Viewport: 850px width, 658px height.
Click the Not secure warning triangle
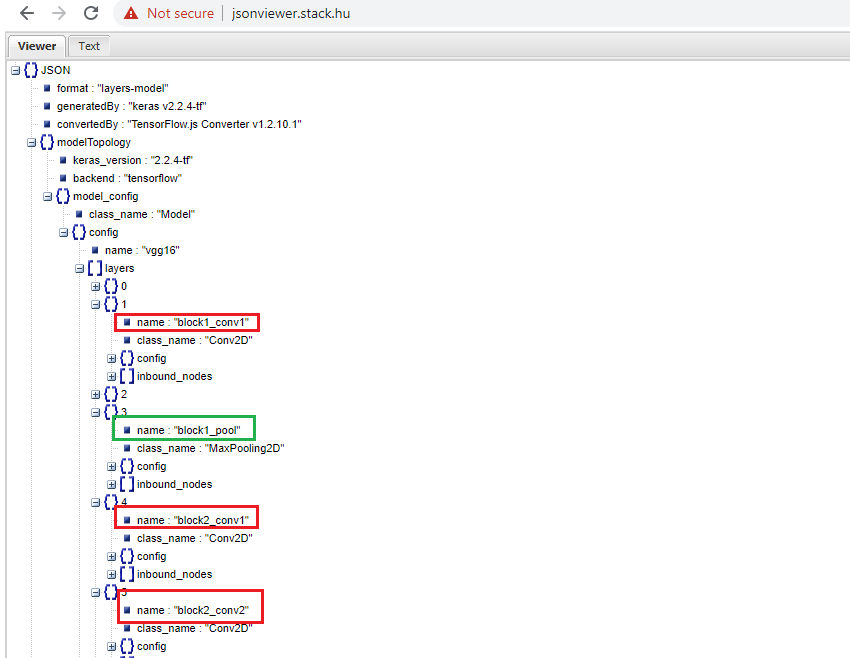coord(131,13)
